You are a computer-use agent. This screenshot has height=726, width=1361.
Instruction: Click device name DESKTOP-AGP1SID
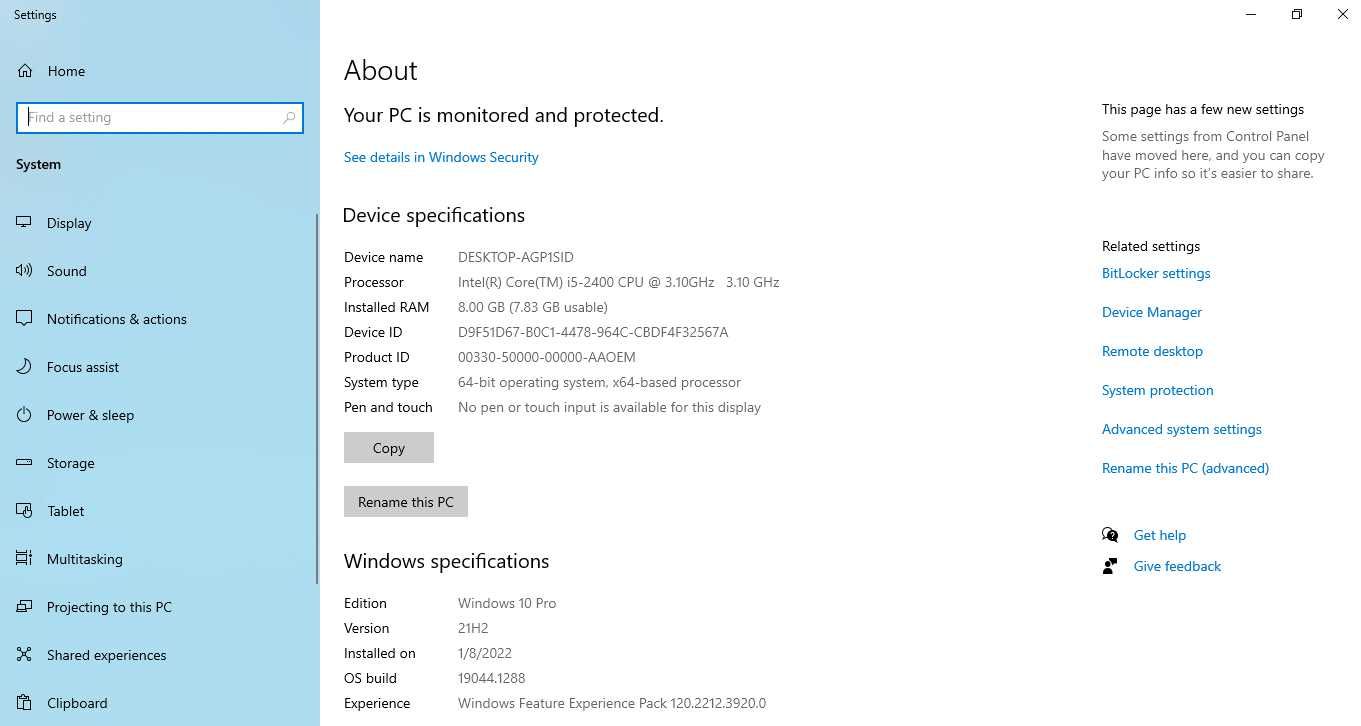(516, 257)
